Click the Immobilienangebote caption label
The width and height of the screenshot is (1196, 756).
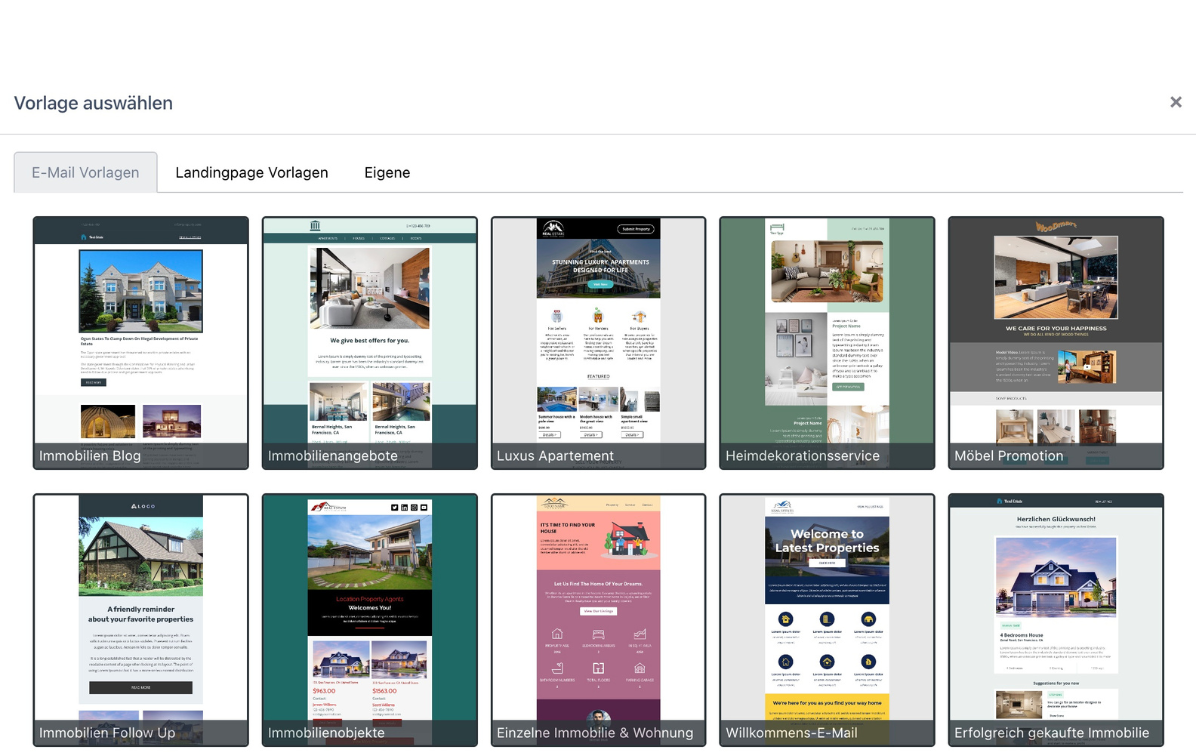click(333, 456)
